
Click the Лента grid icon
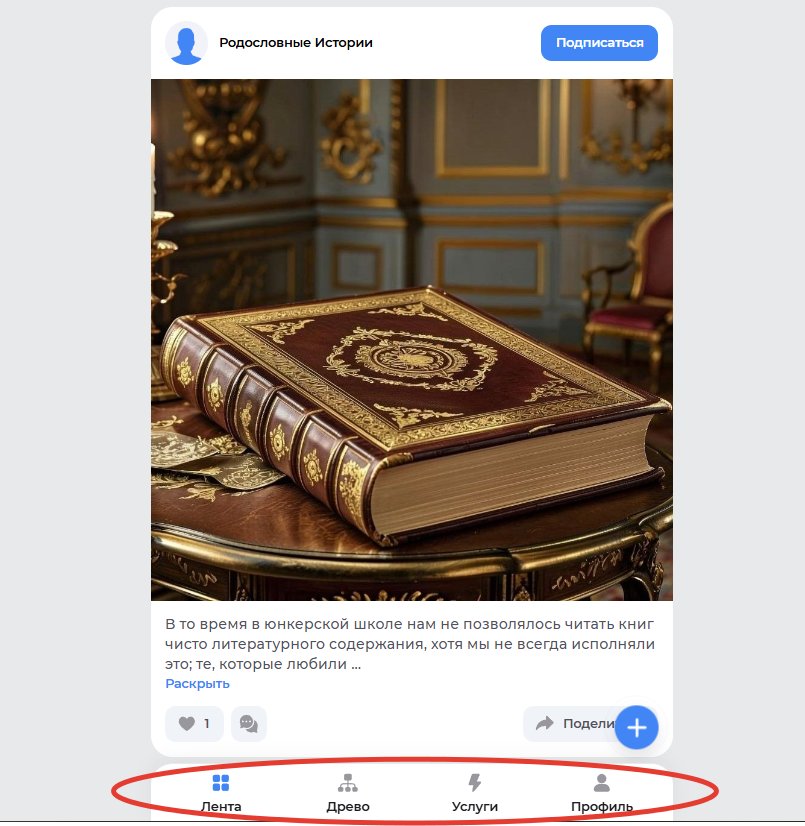click(x=221, y=783)
